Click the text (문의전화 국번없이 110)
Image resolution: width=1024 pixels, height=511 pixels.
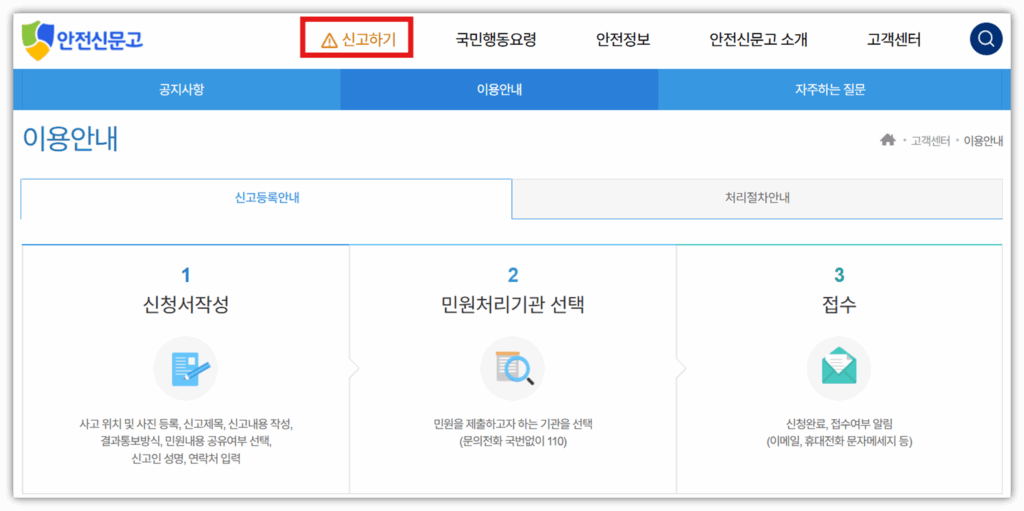[x=513, y=442]
